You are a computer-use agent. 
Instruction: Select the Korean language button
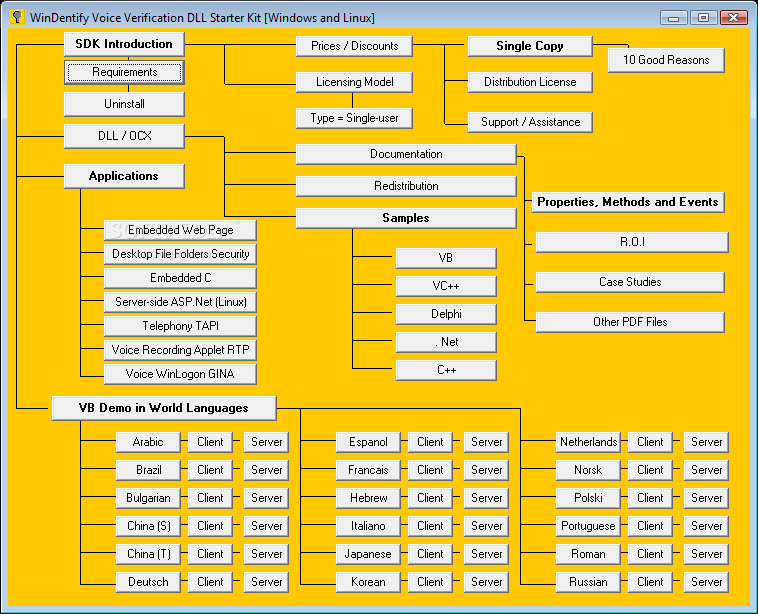(x=368, y=583)
